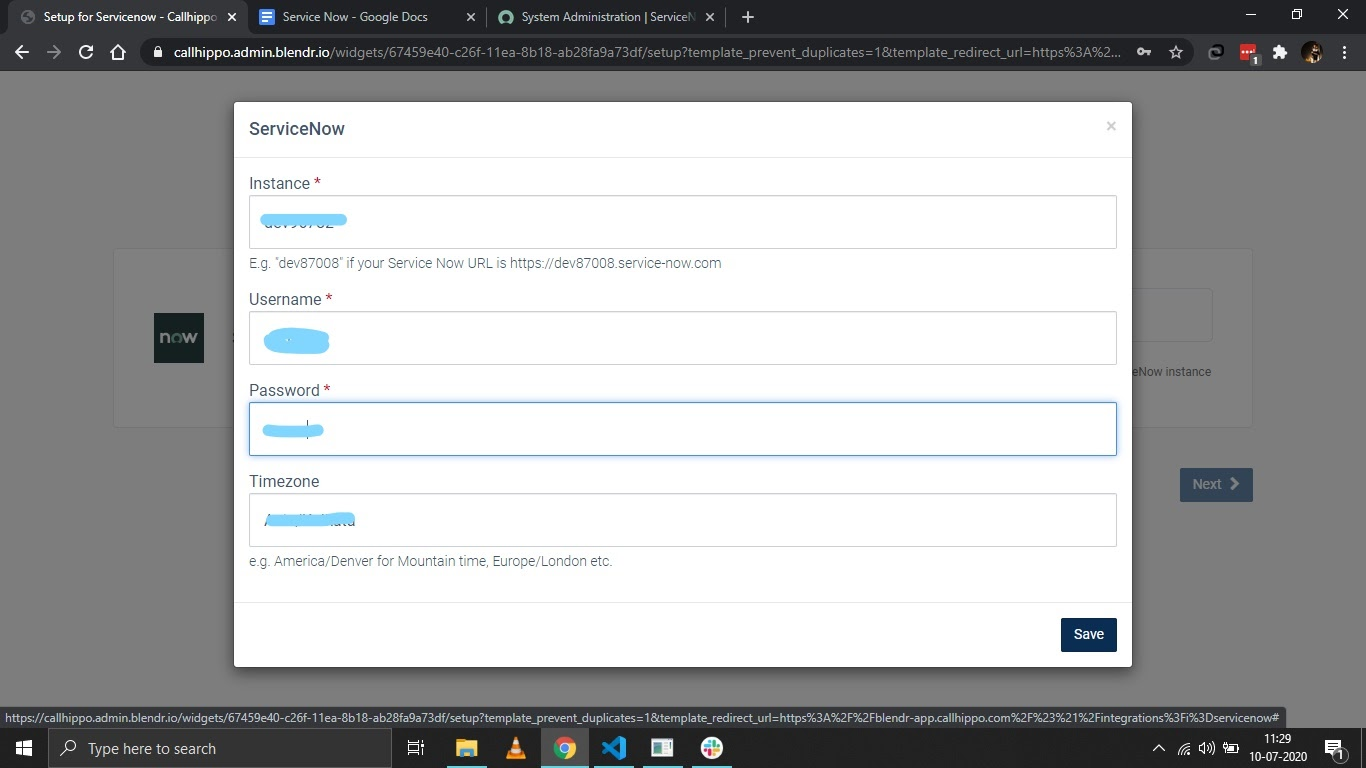
Task: Close the System Administration tab
Action: click(710, 17)
